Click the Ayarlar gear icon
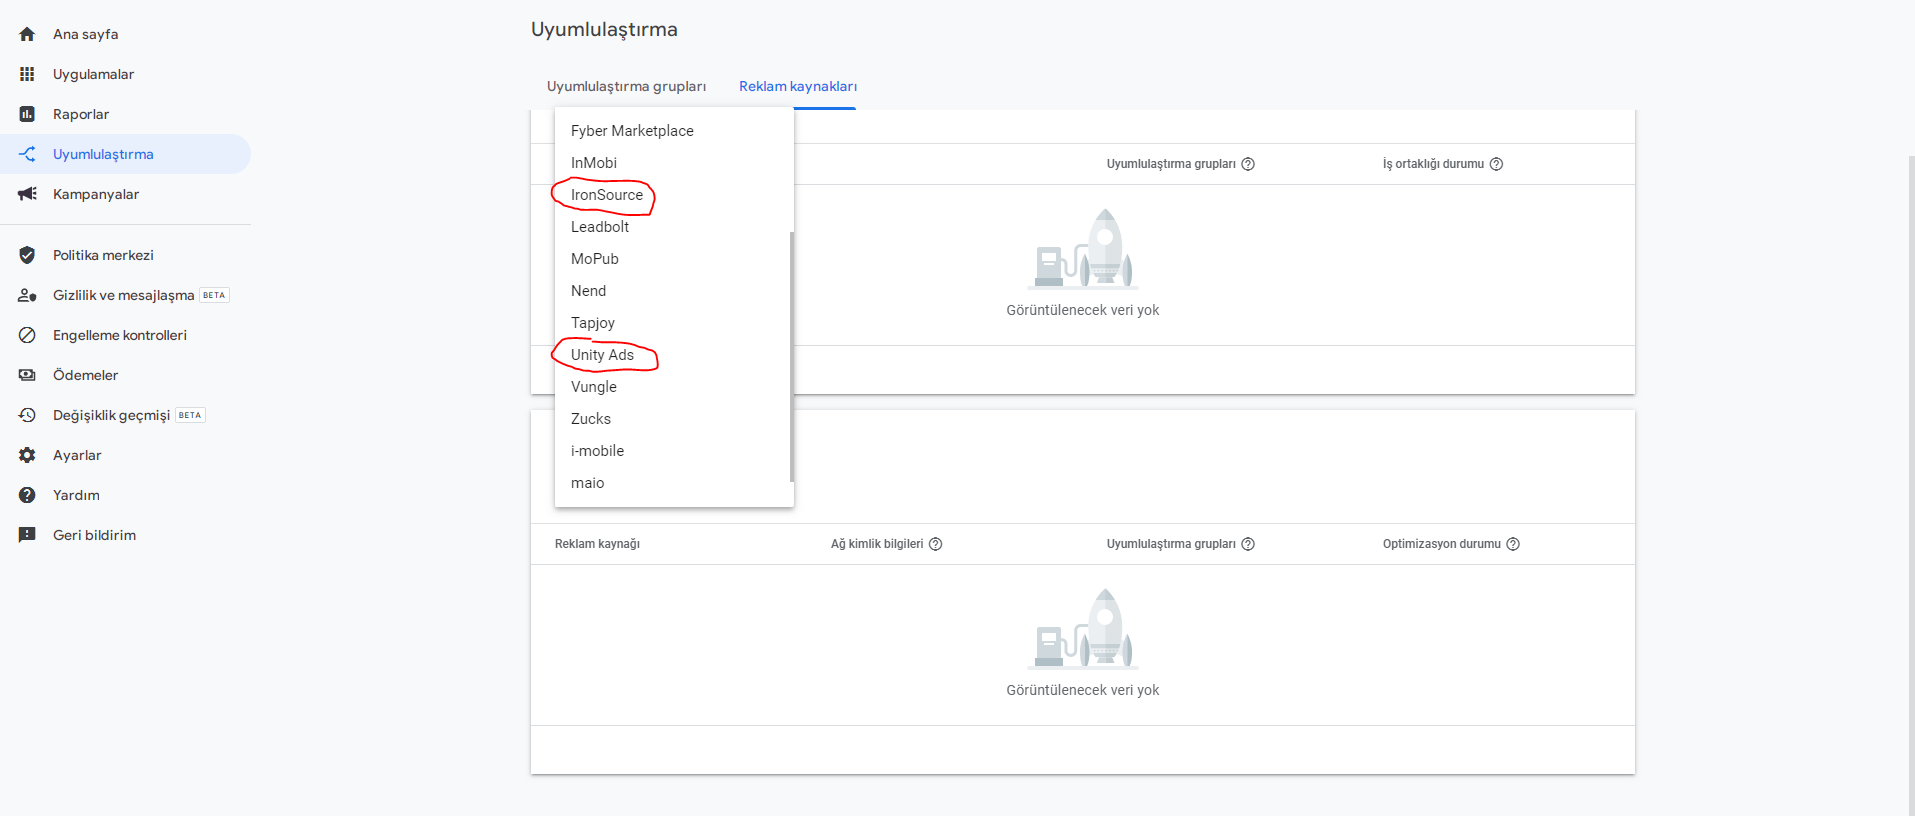Screen dimensions: 1915x816 27,455
